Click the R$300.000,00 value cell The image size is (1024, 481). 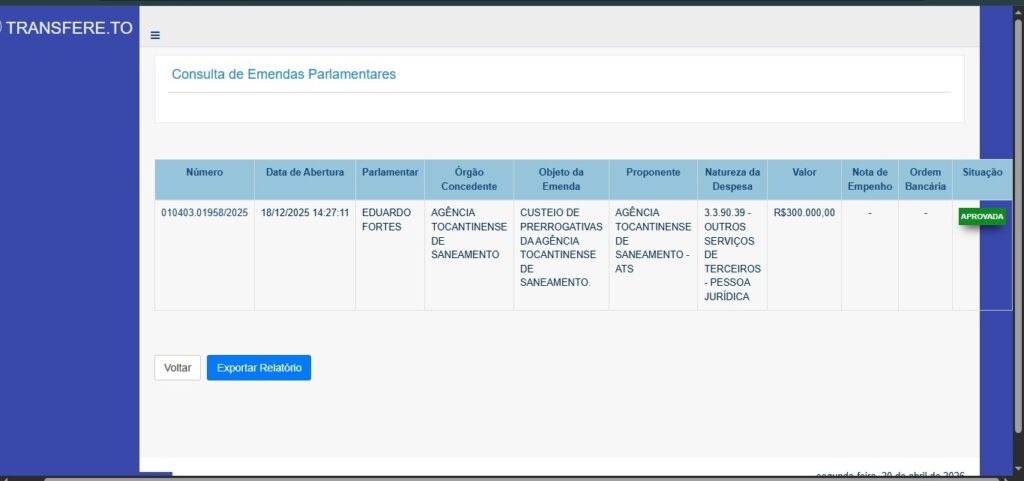804,213
